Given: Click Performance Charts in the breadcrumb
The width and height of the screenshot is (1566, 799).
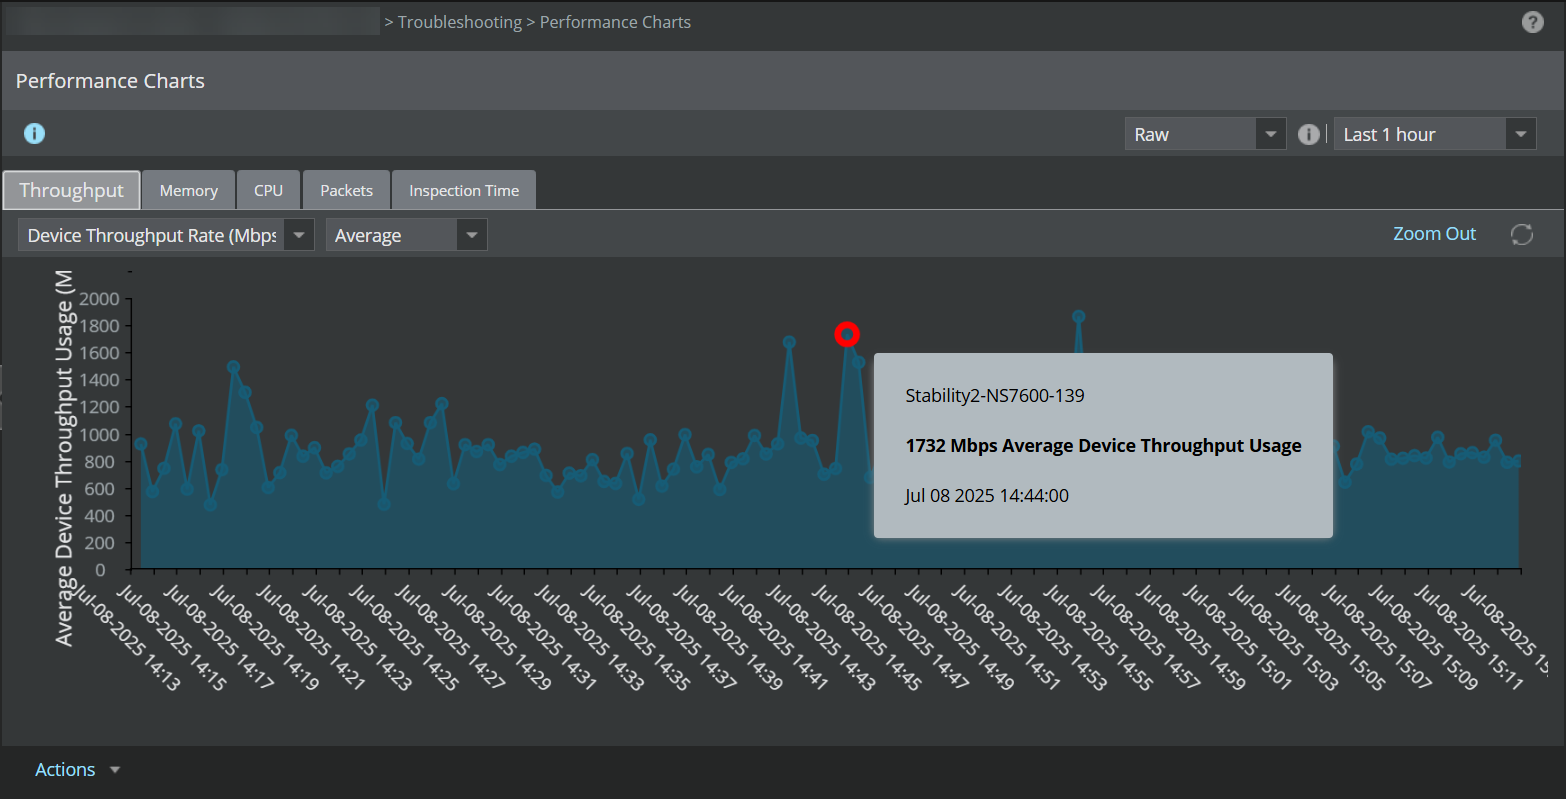Looking at the screenshot, I should point(615,22).
